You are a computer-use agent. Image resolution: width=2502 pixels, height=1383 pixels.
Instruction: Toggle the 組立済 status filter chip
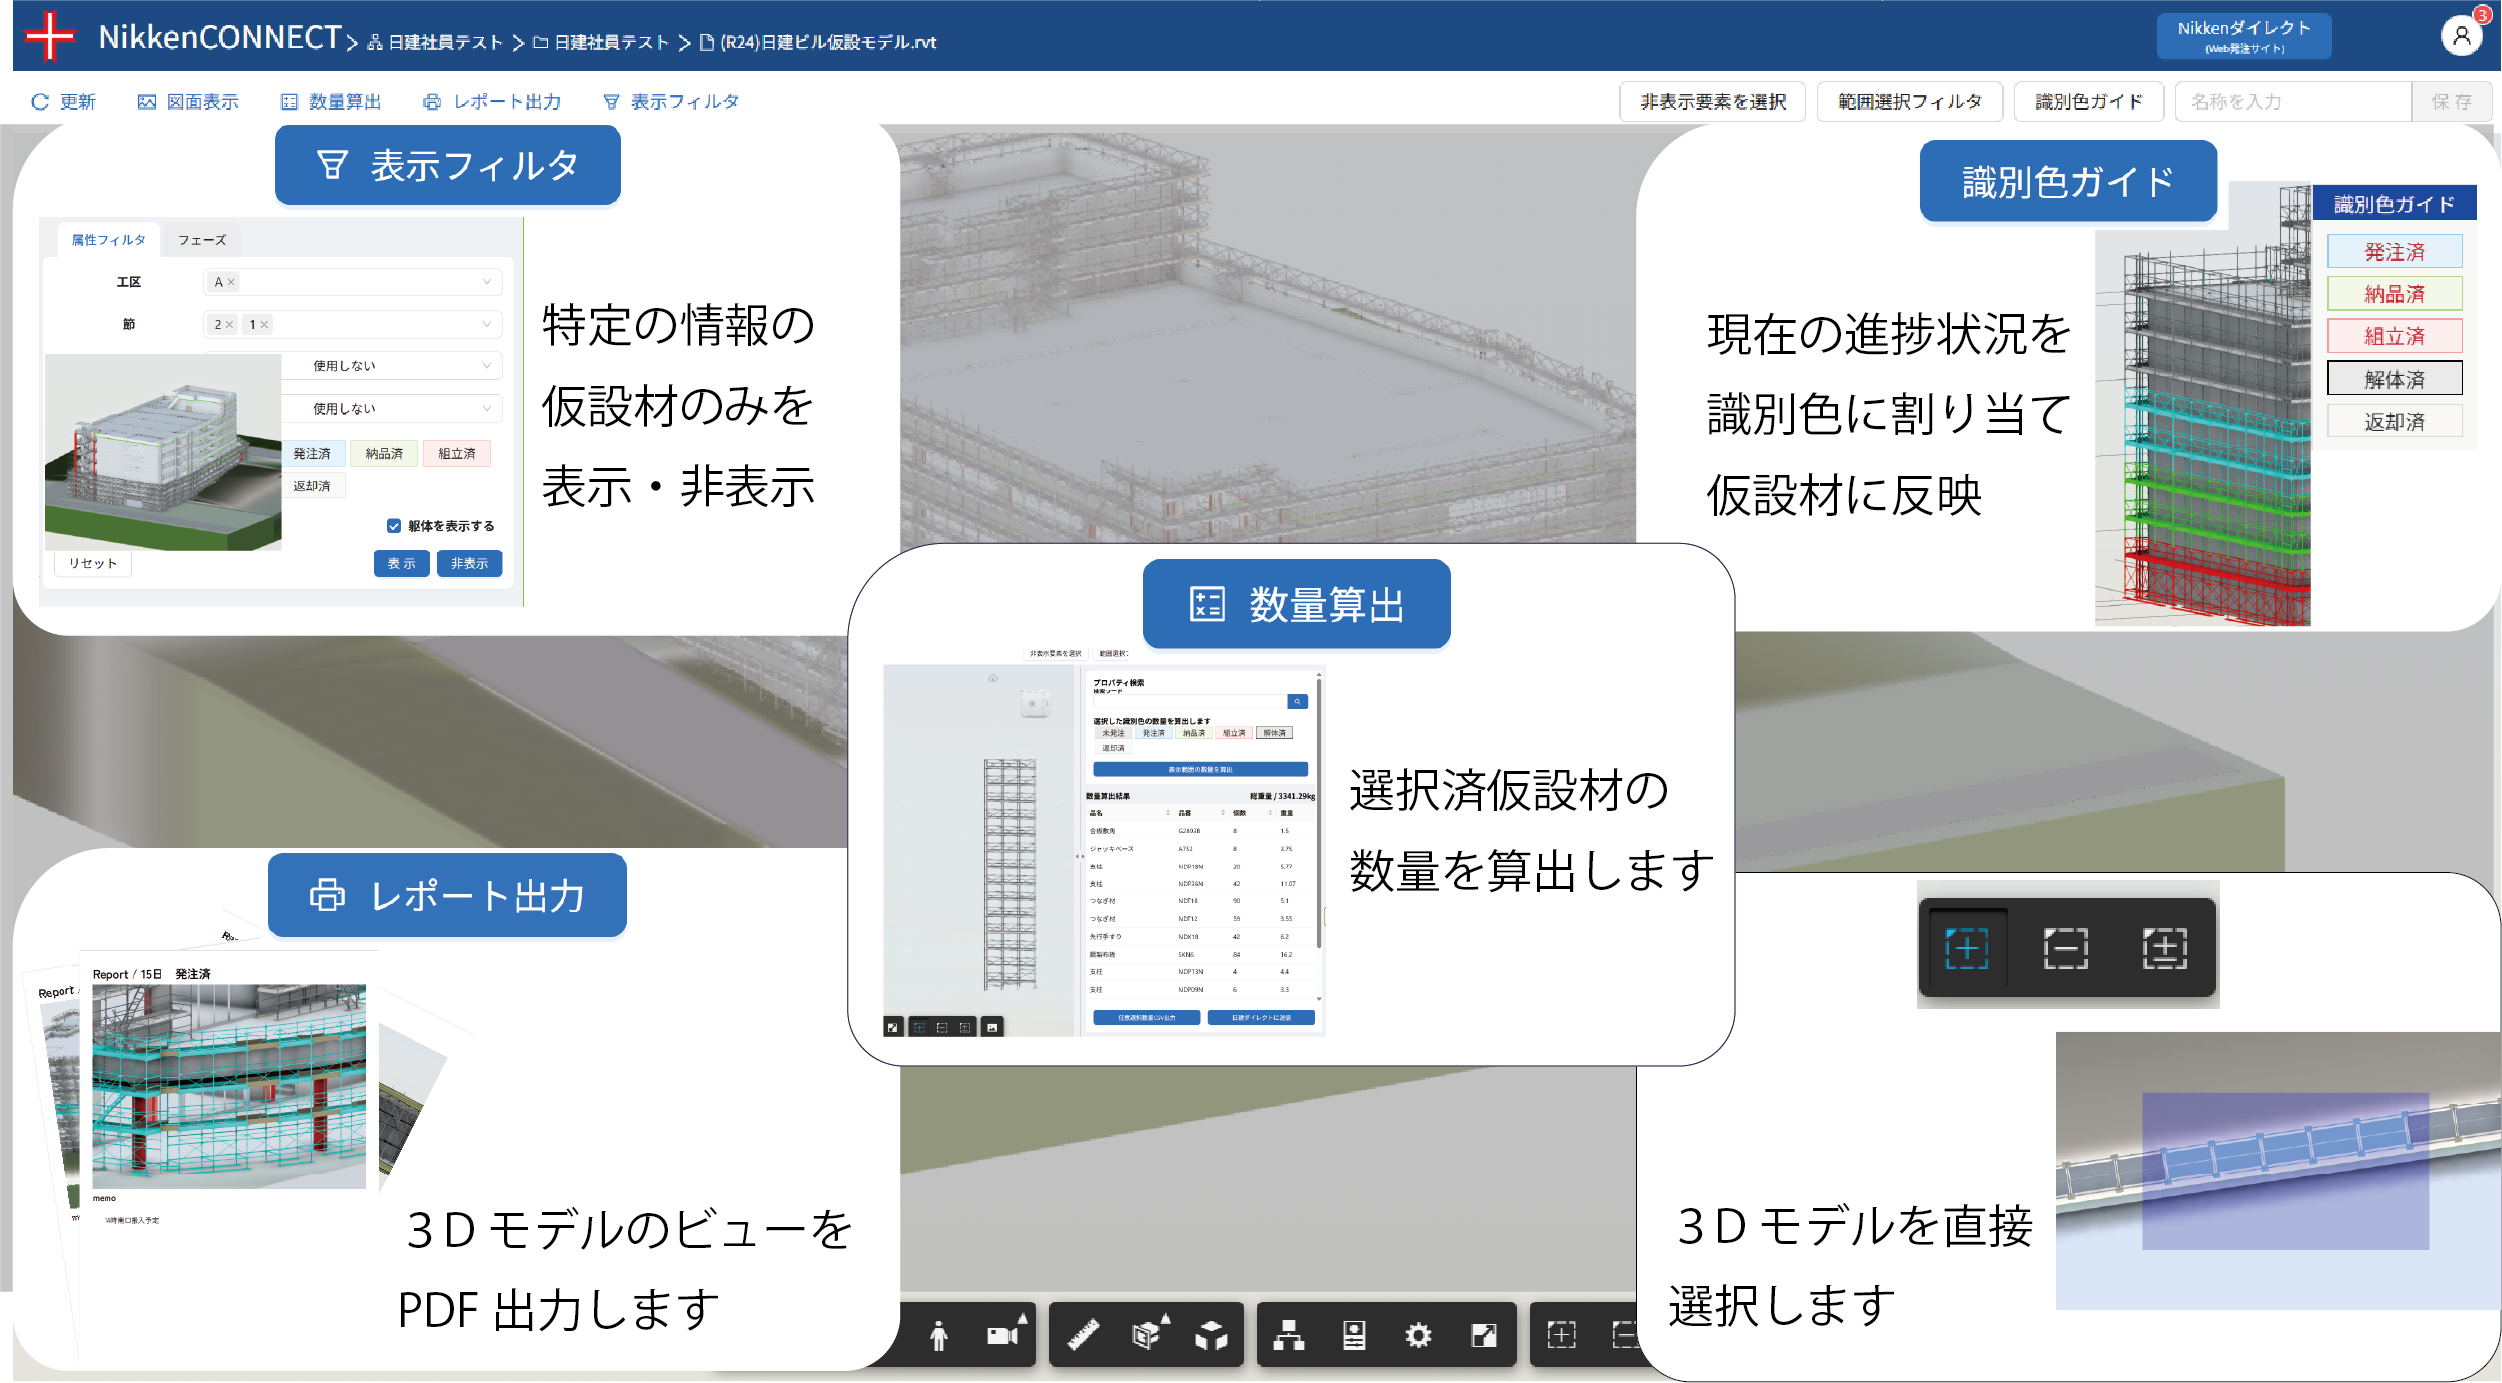click(457, 454)
